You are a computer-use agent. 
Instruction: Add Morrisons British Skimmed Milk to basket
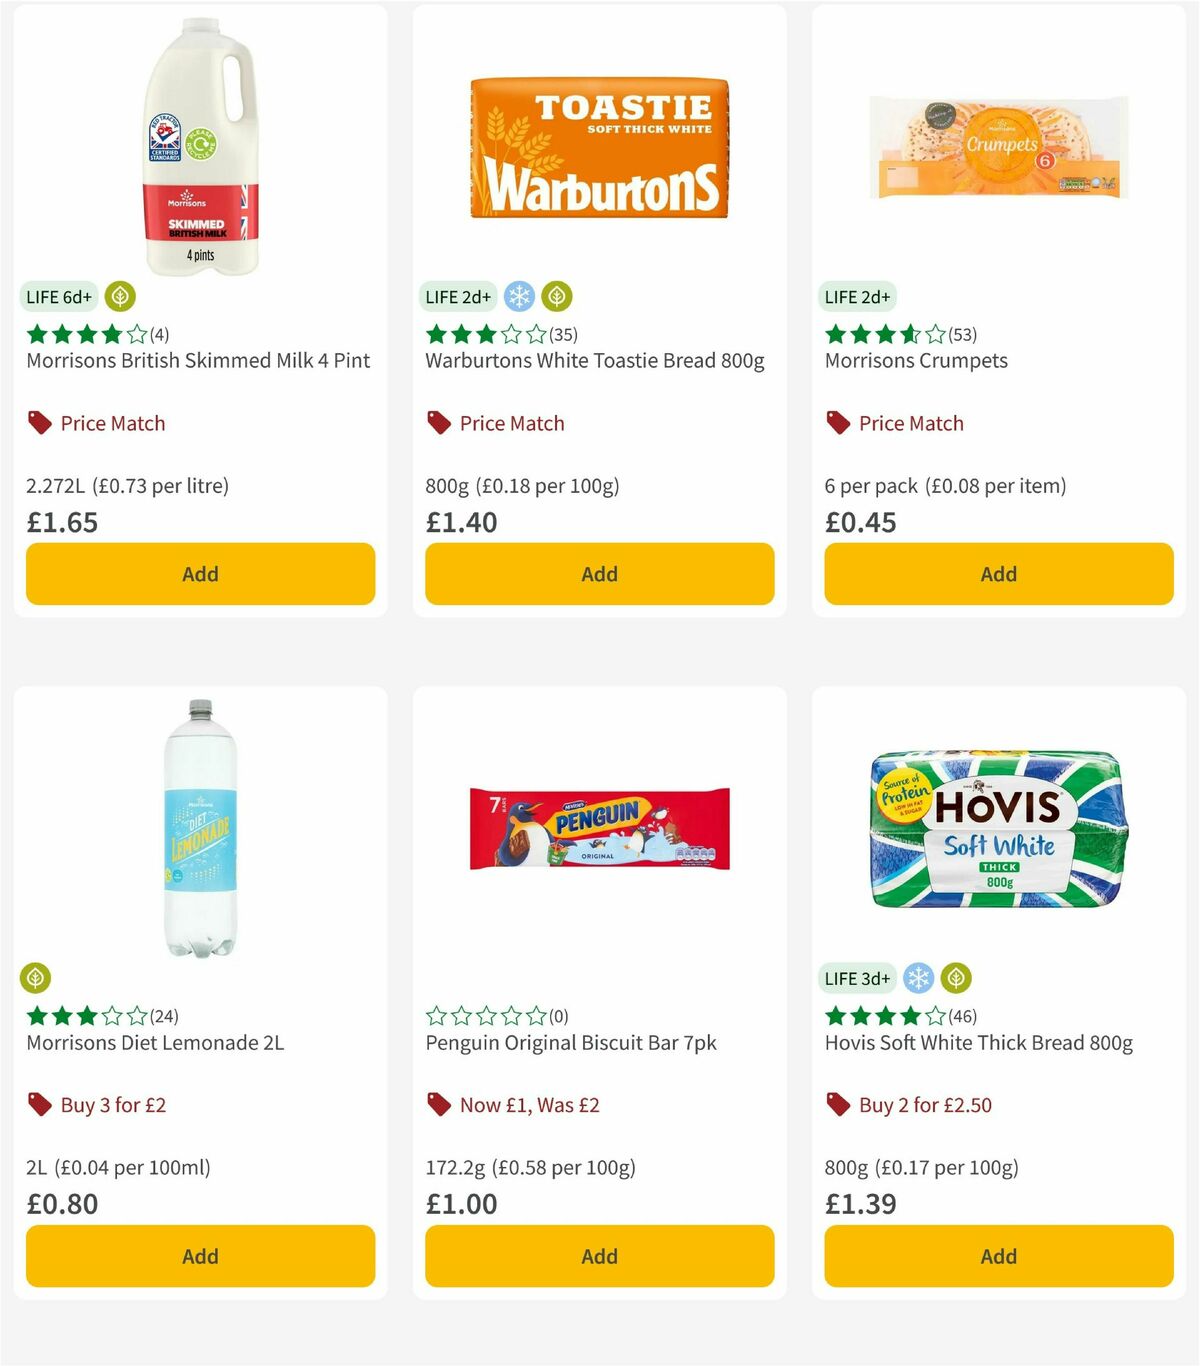(x=199, y=574)
